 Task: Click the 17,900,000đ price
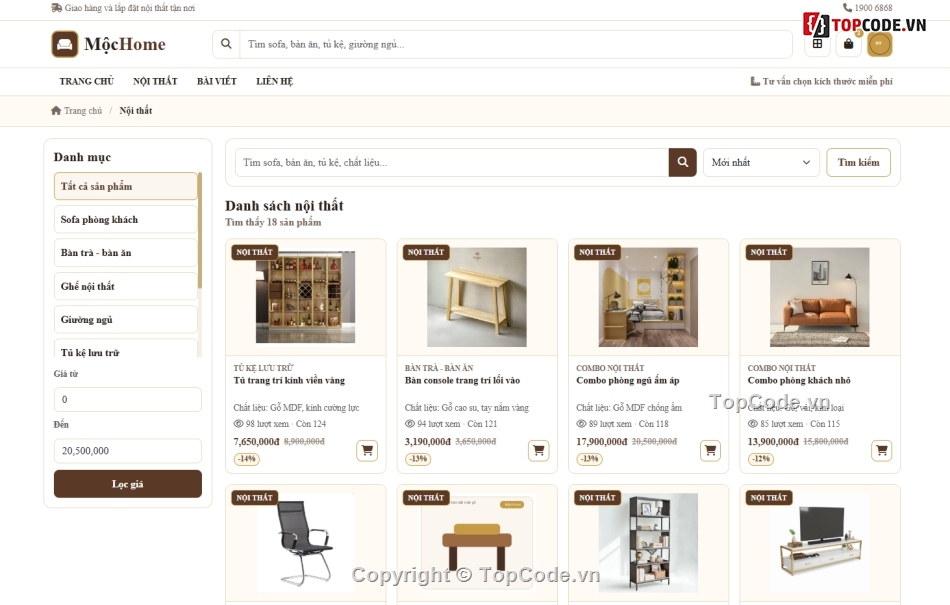coord(602,441)
